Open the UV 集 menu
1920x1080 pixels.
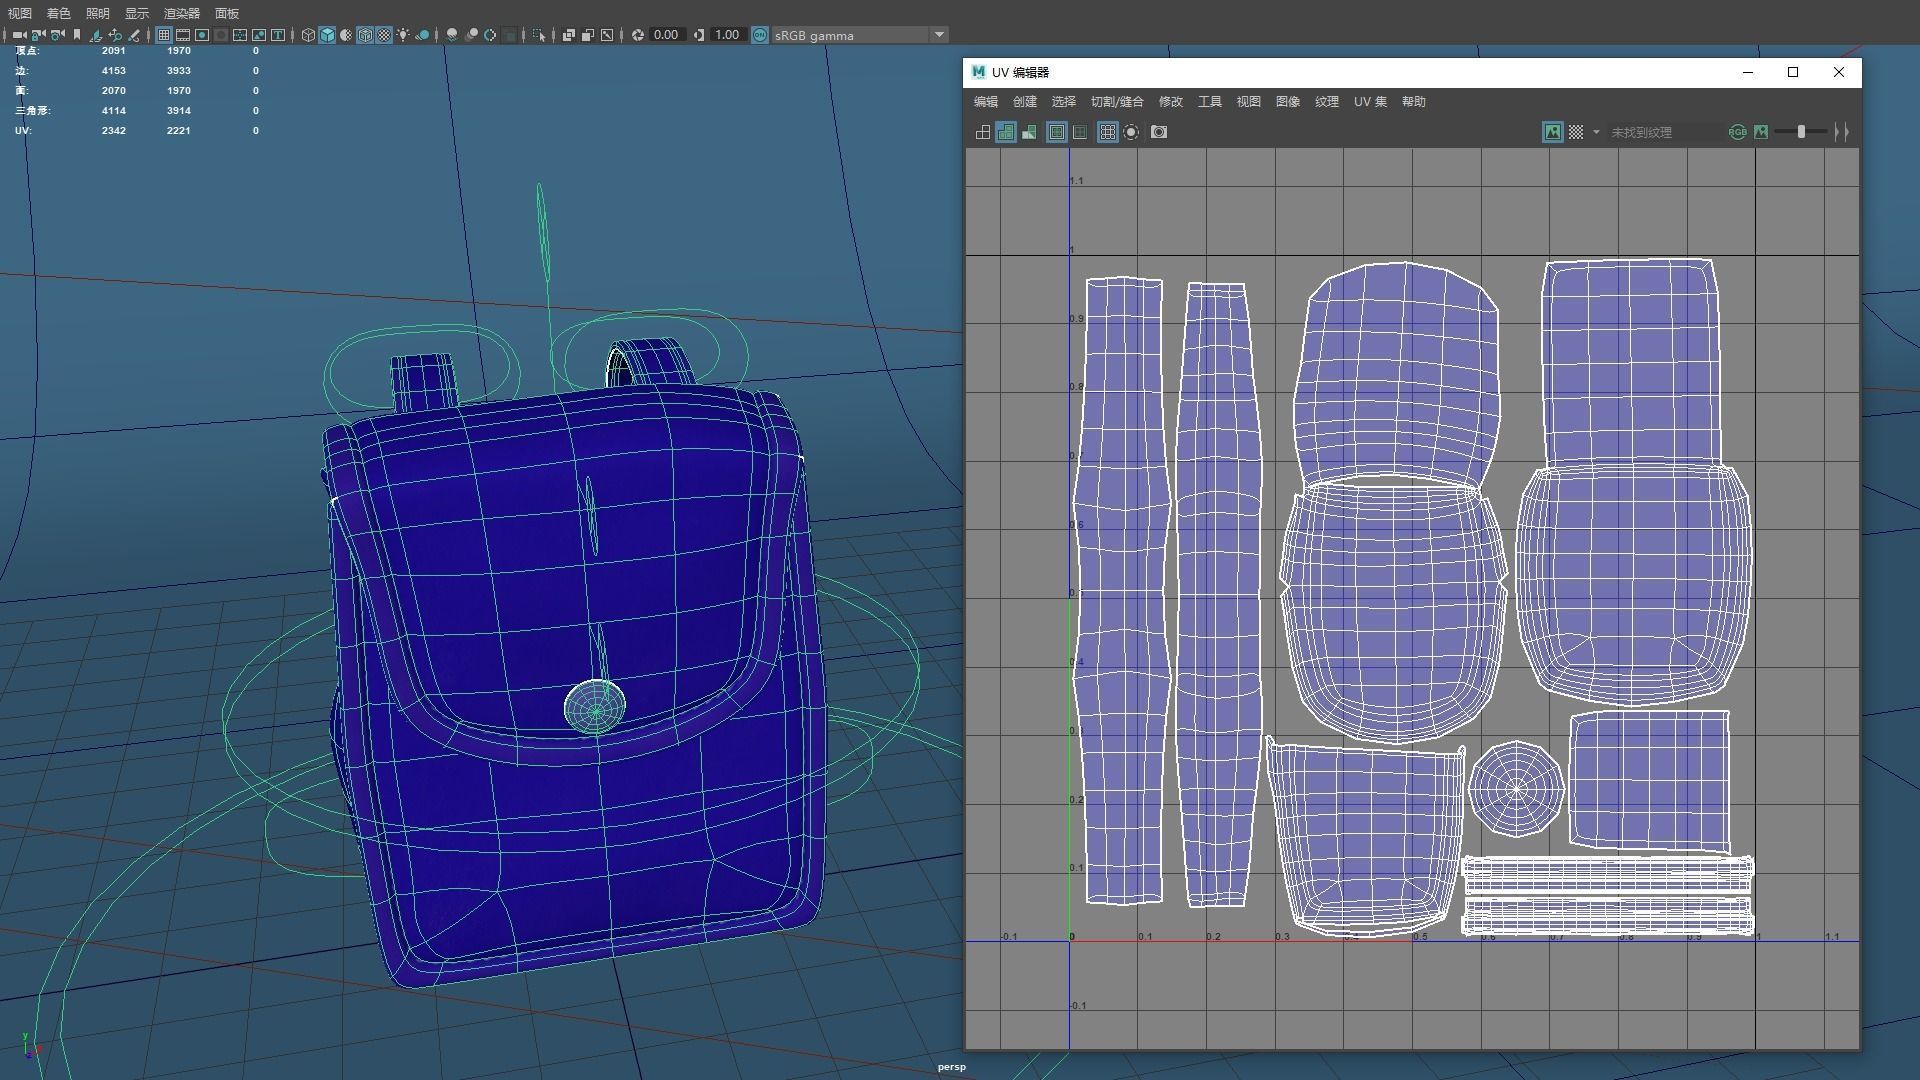[x=1369, y=102]
